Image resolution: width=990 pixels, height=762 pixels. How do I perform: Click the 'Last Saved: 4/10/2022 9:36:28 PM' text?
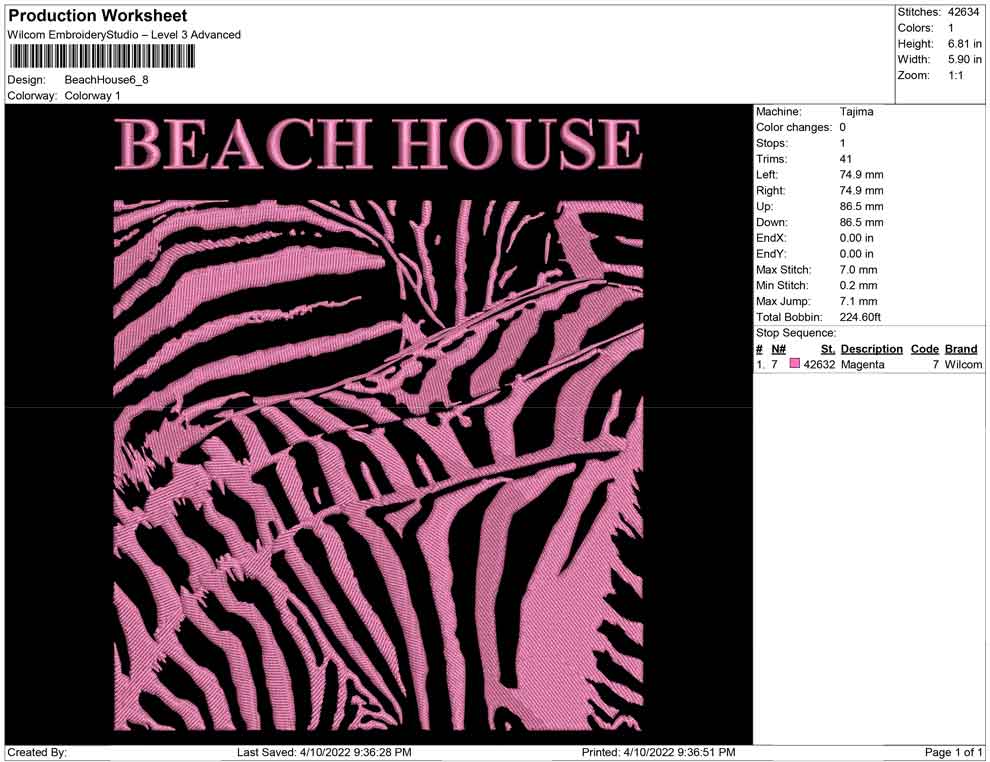pyautogui.click(x=324, y=752)
